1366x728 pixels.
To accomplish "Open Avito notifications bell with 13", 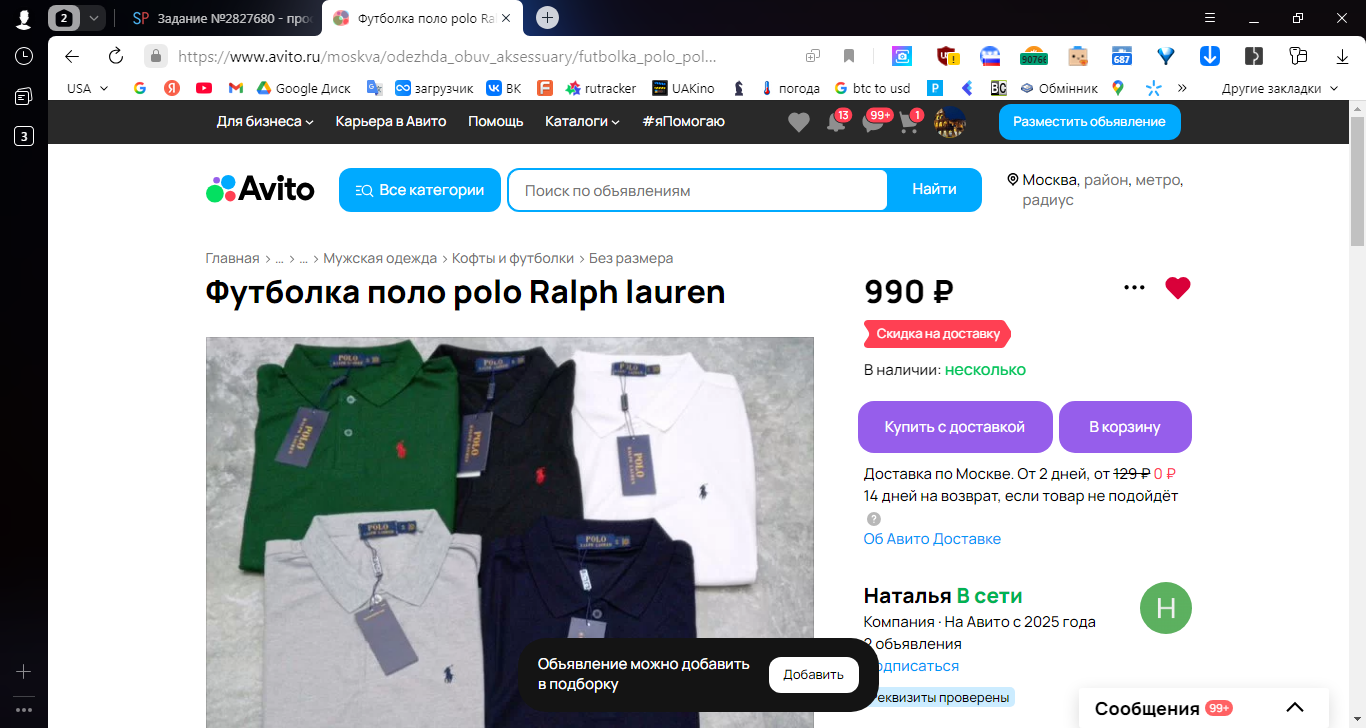I will click(x=837, y=121).
